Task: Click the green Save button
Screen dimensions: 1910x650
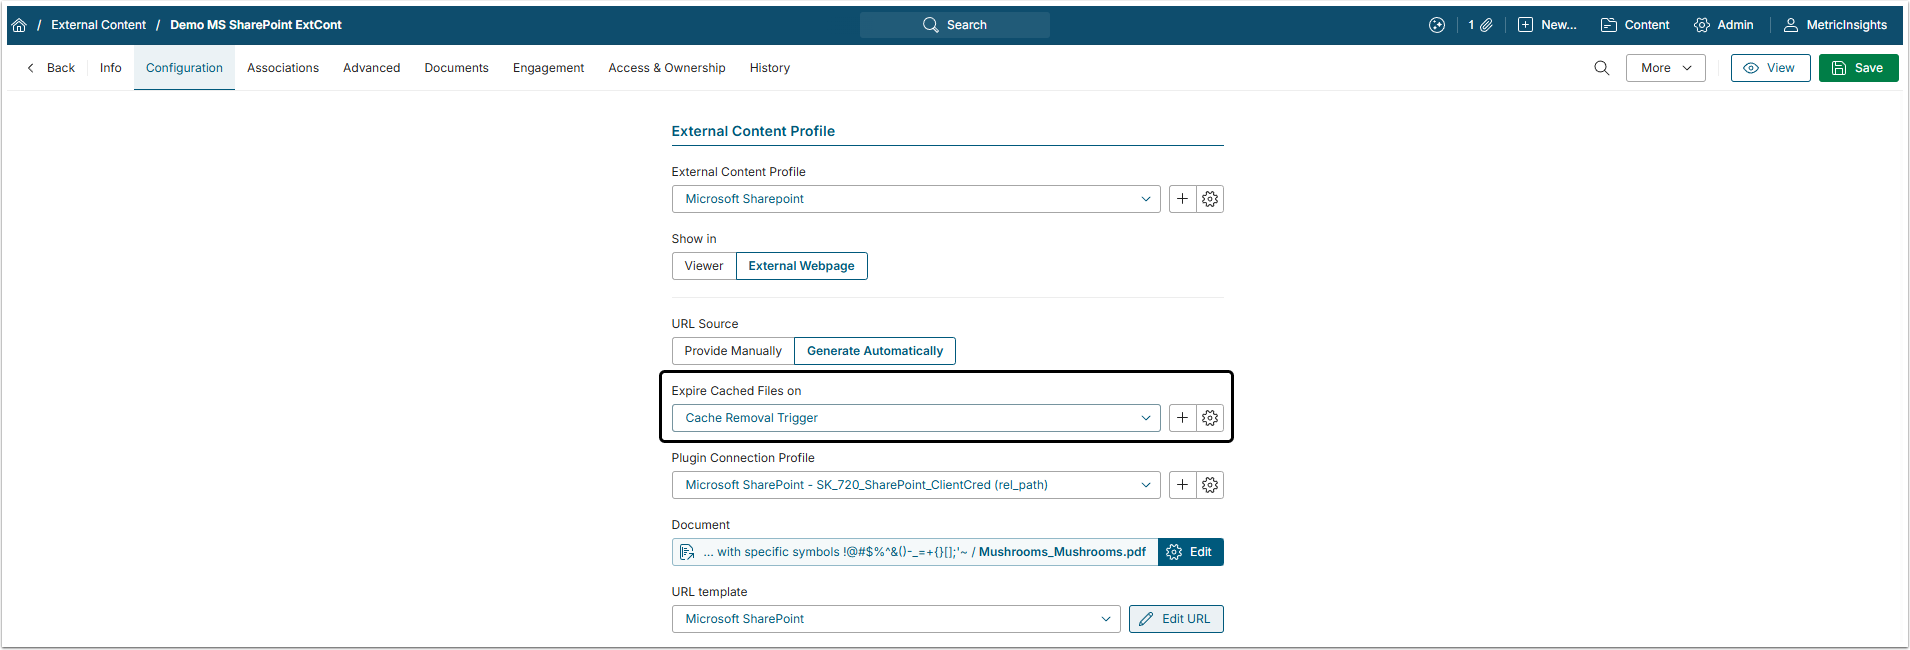Action: coord(1858,68)
